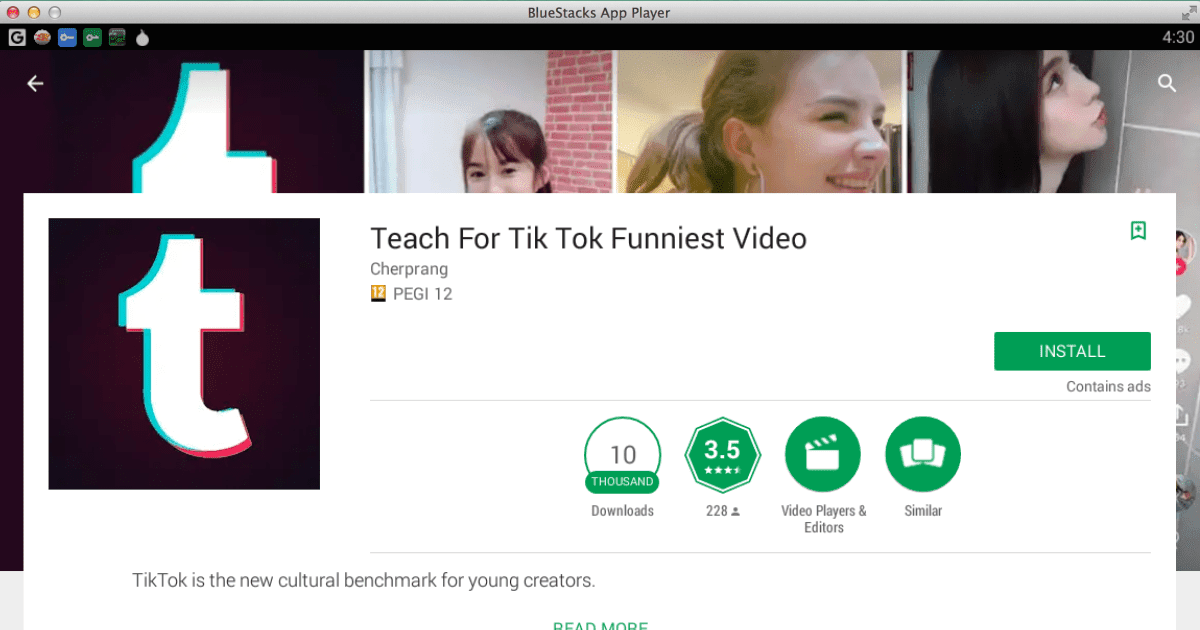
Task: Click the white drop icon in the toolbar
Action: (x=142, y=37)
